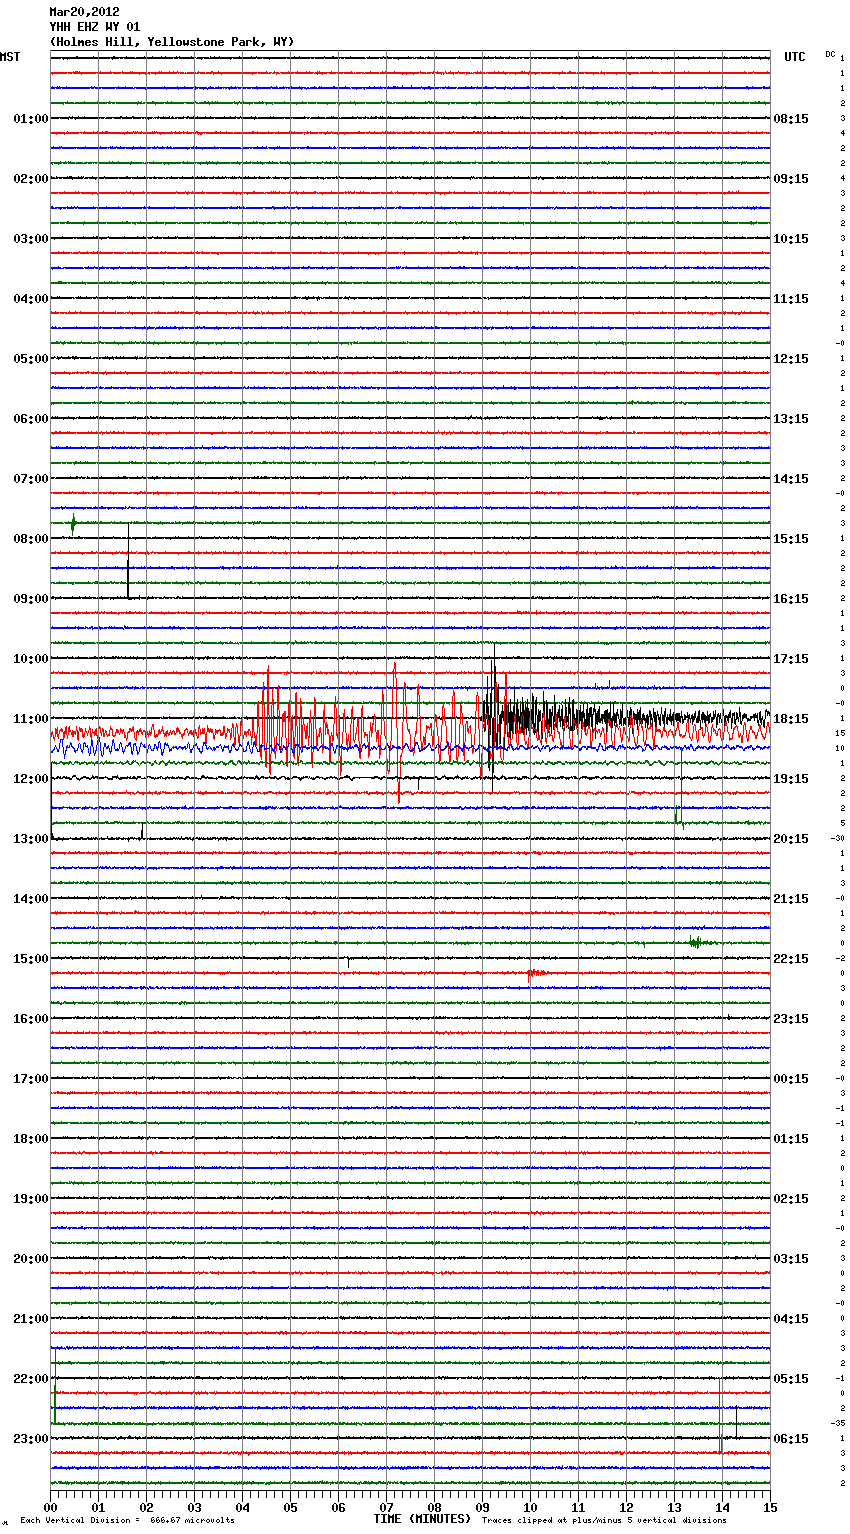Select the 13:00 MST row label
850x1534 pixels.
point(31,839)
